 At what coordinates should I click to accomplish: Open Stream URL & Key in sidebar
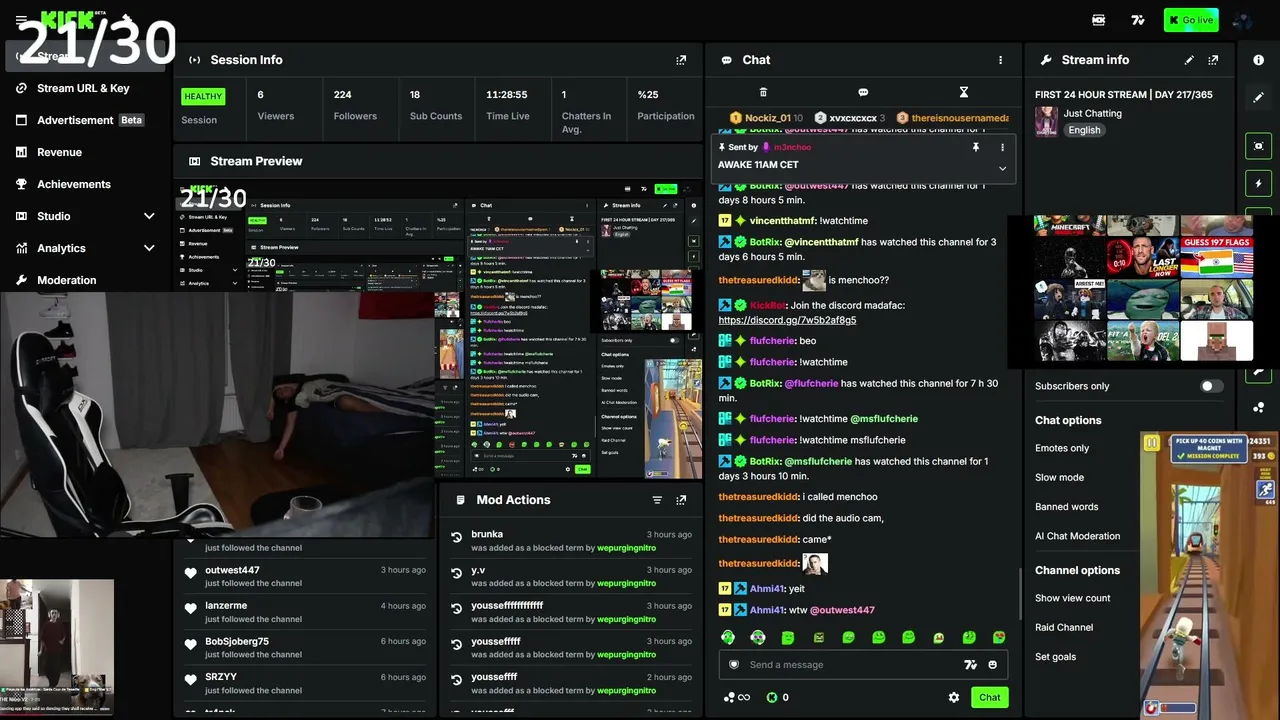(83, 88)
